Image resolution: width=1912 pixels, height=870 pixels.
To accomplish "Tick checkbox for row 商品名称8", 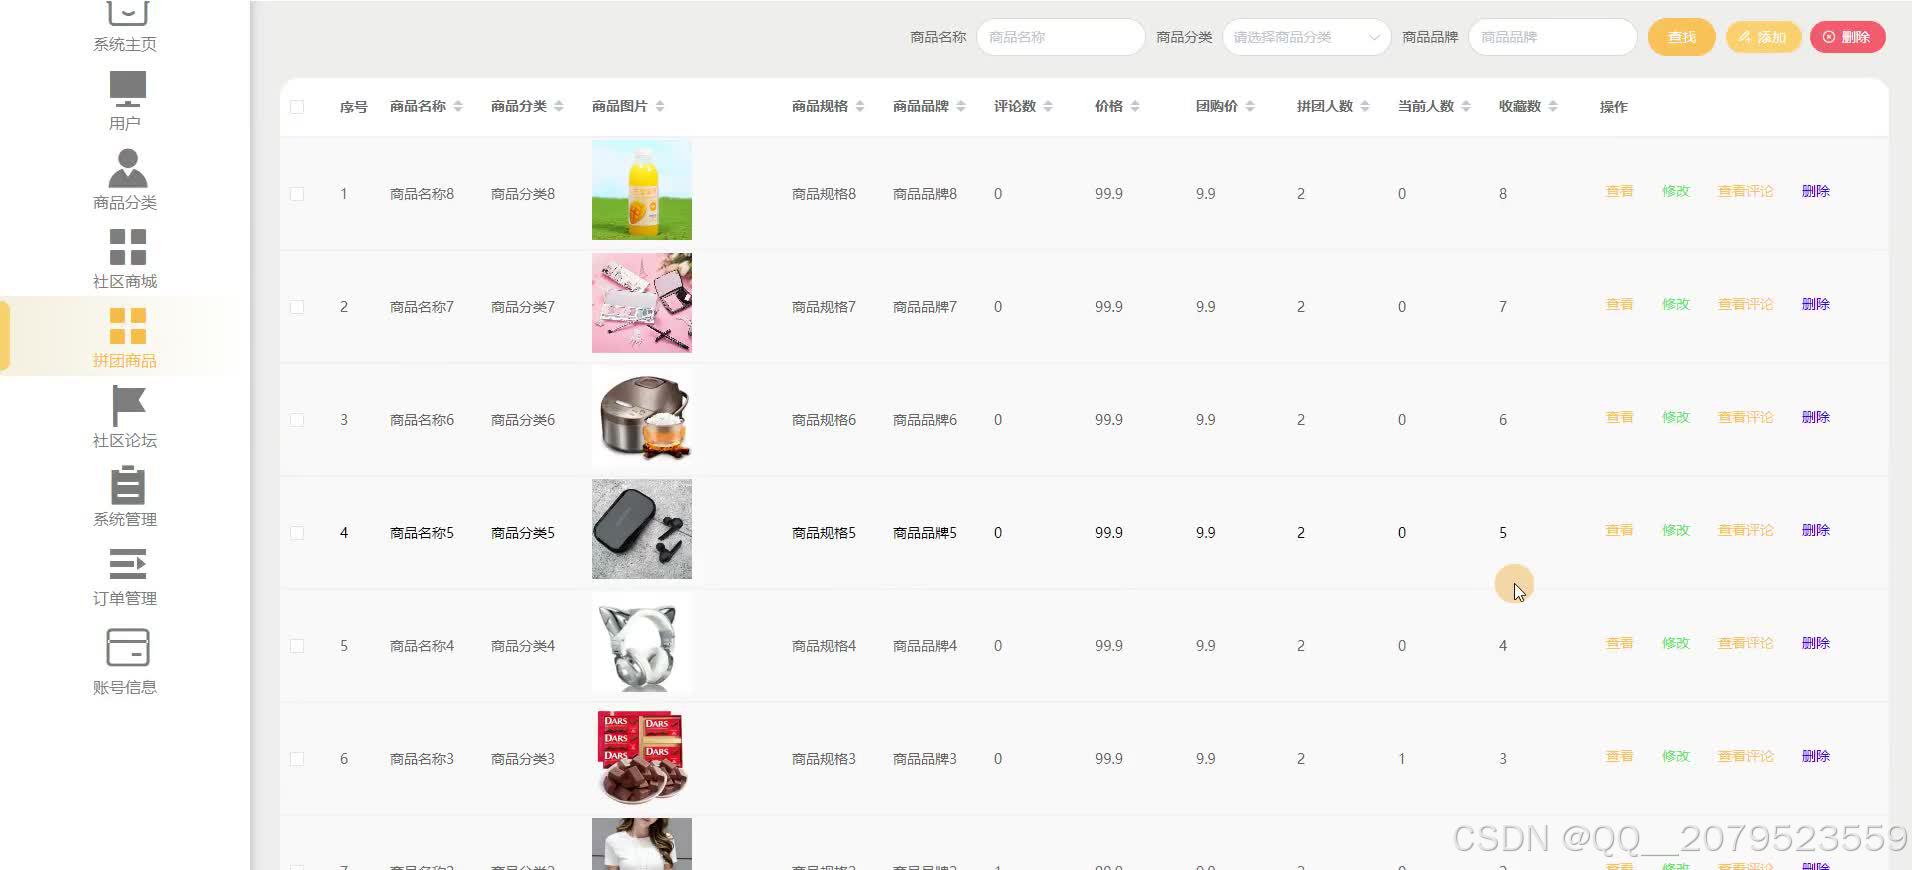I will (x=297, y=194).
